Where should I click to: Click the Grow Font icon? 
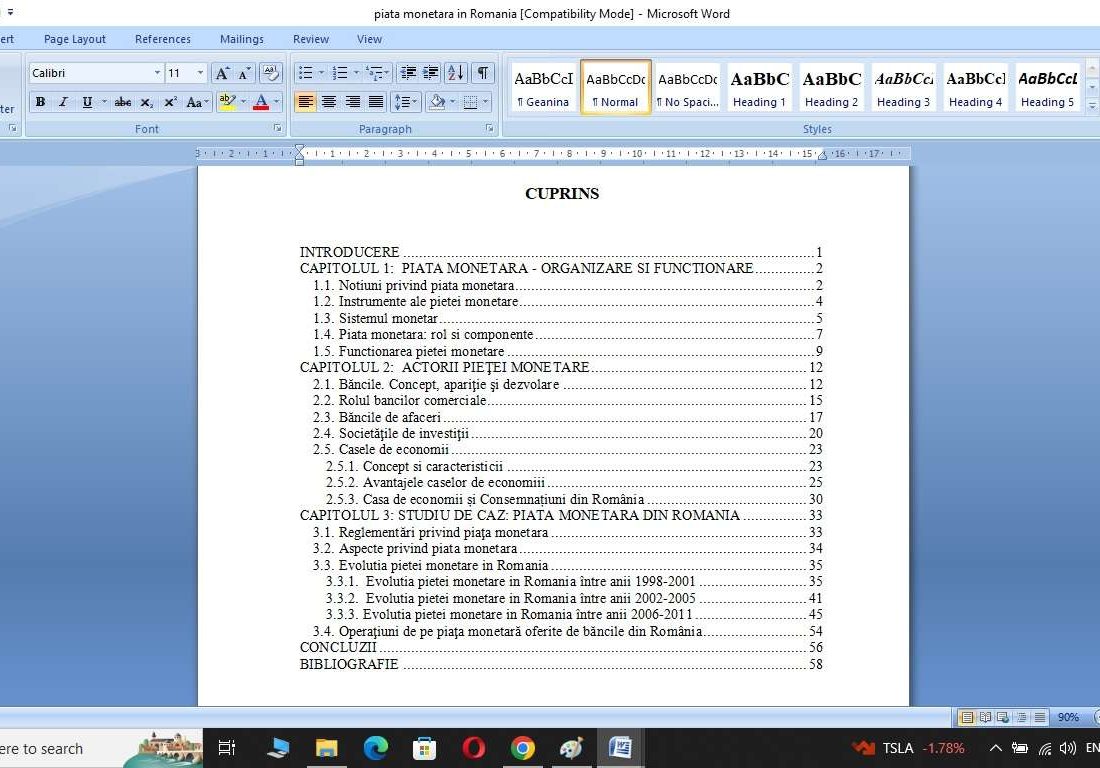[x=222, y=73]
